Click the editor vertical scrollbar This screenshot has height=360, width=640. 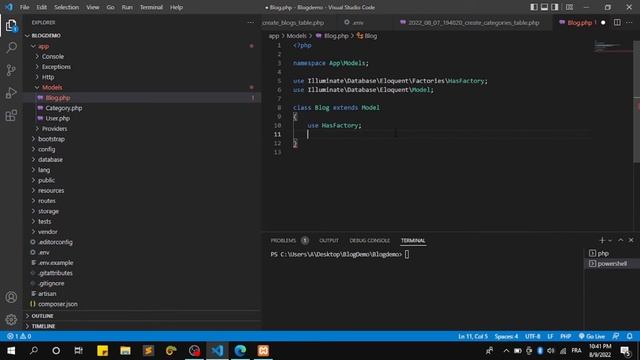click(x=636, y=102)
